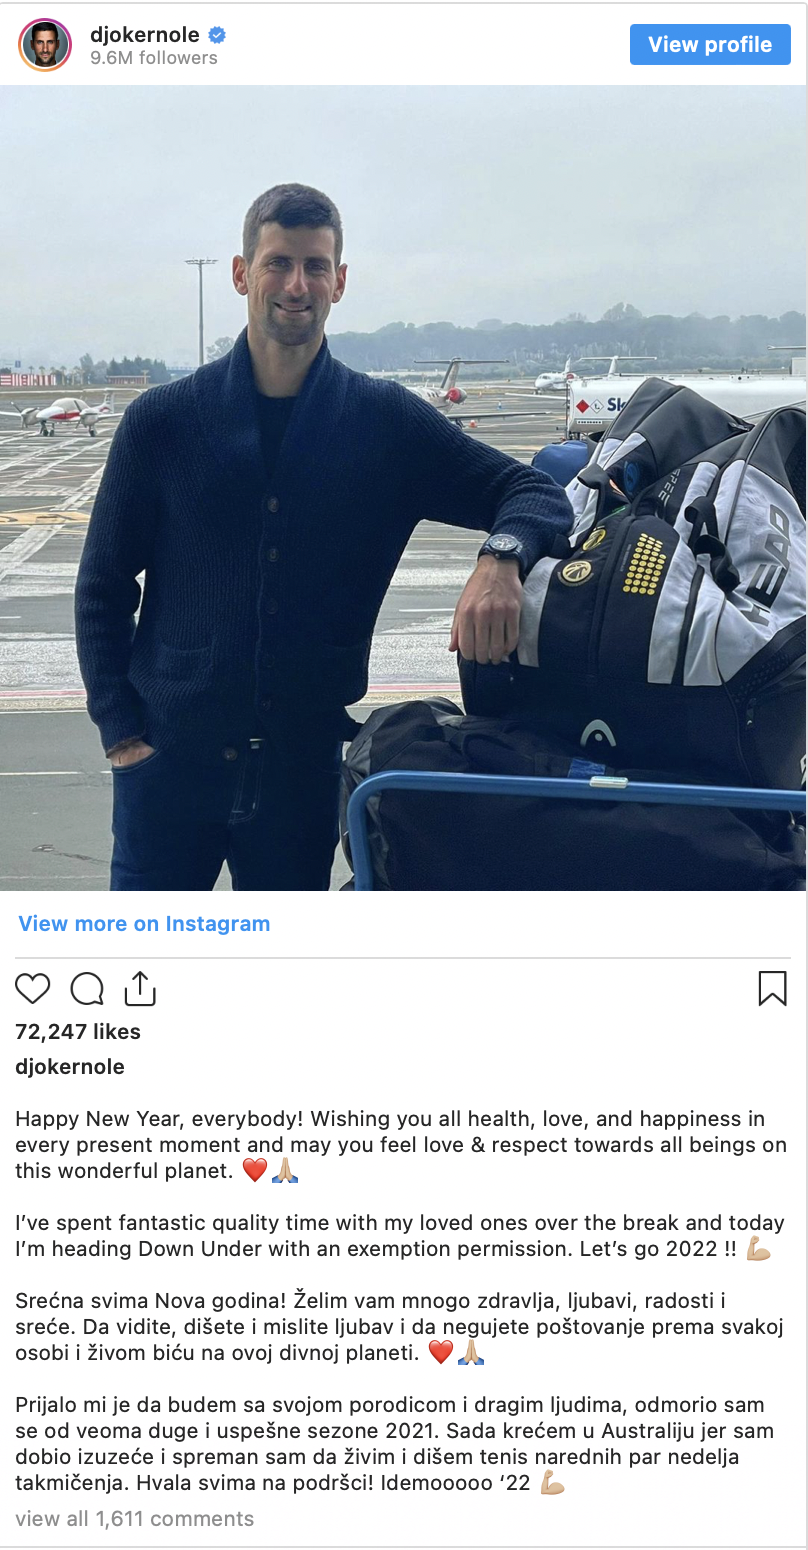Click the red heart emoji after wonderful planet
The image size is (808, 1550).
[x=255, y=1171]
